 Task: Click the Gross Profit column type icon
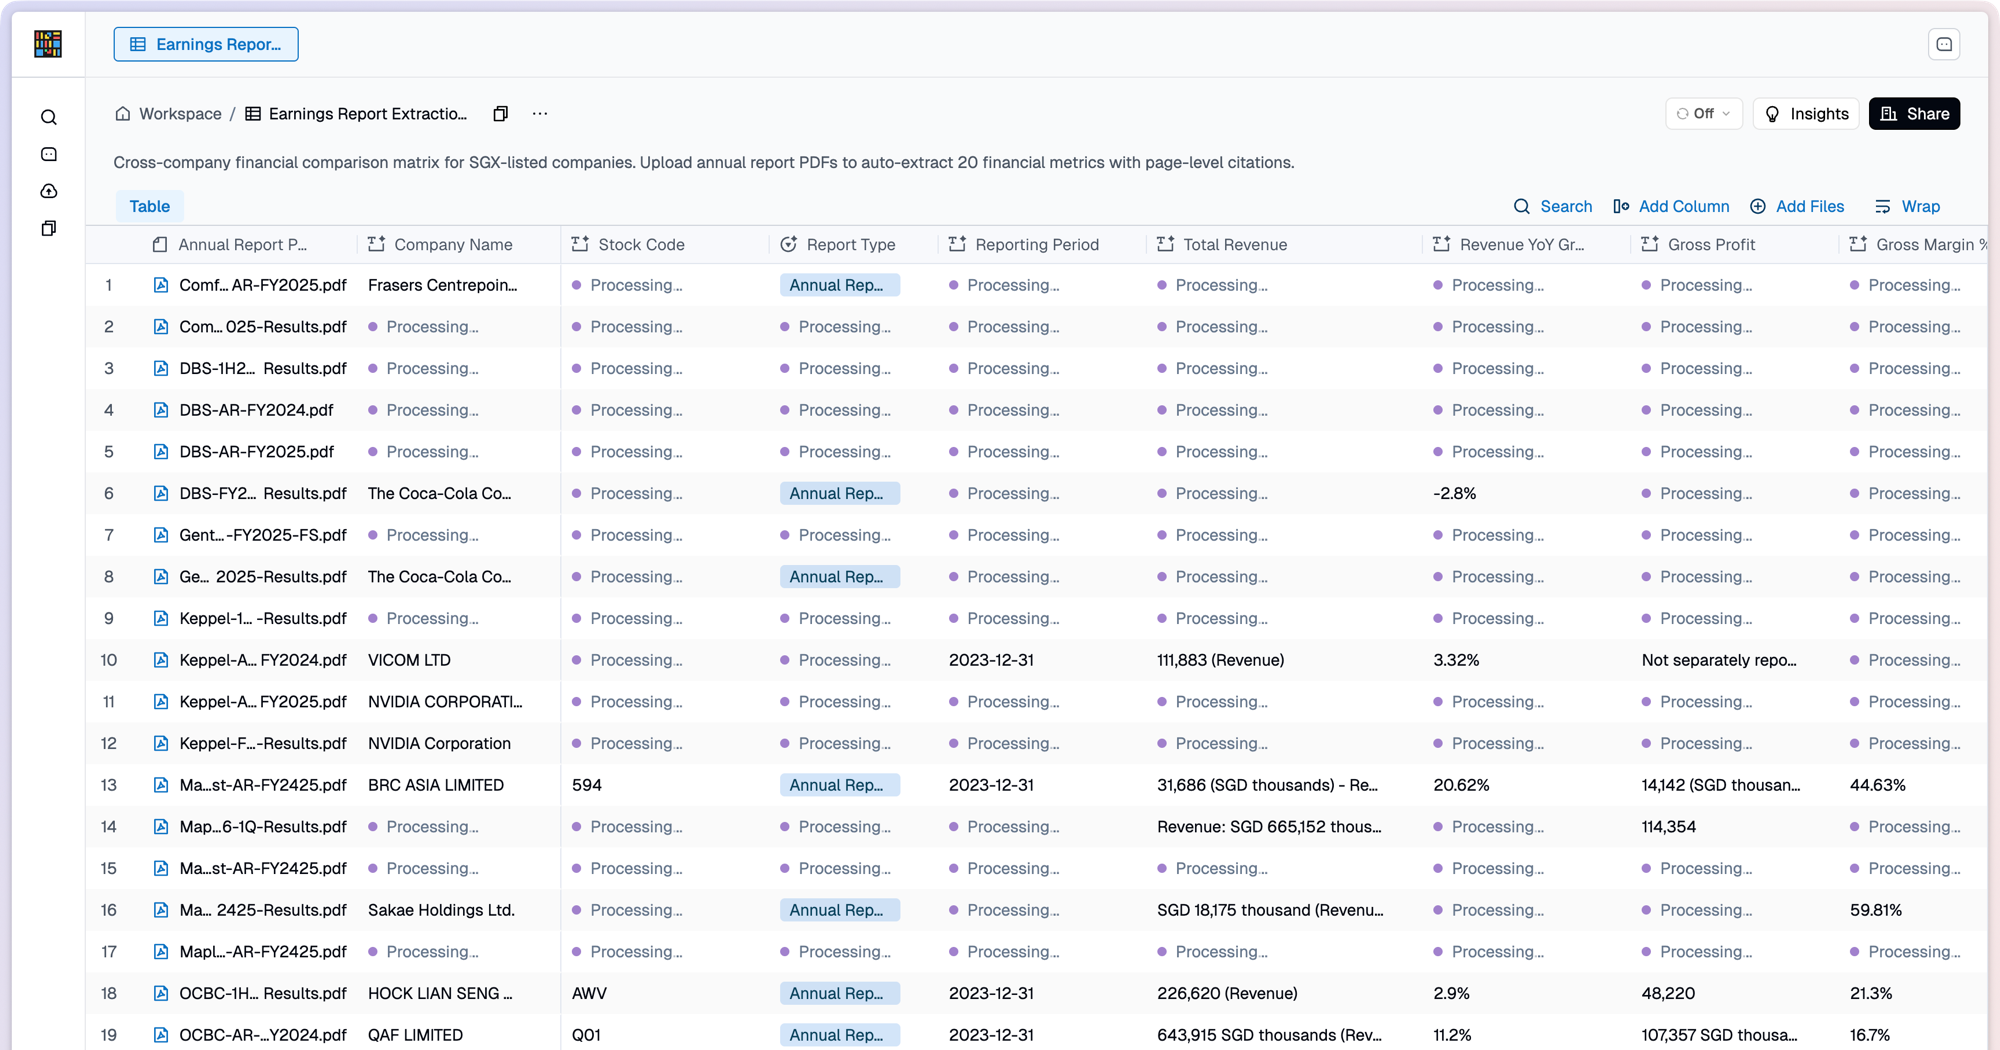tap(1650, 245)
